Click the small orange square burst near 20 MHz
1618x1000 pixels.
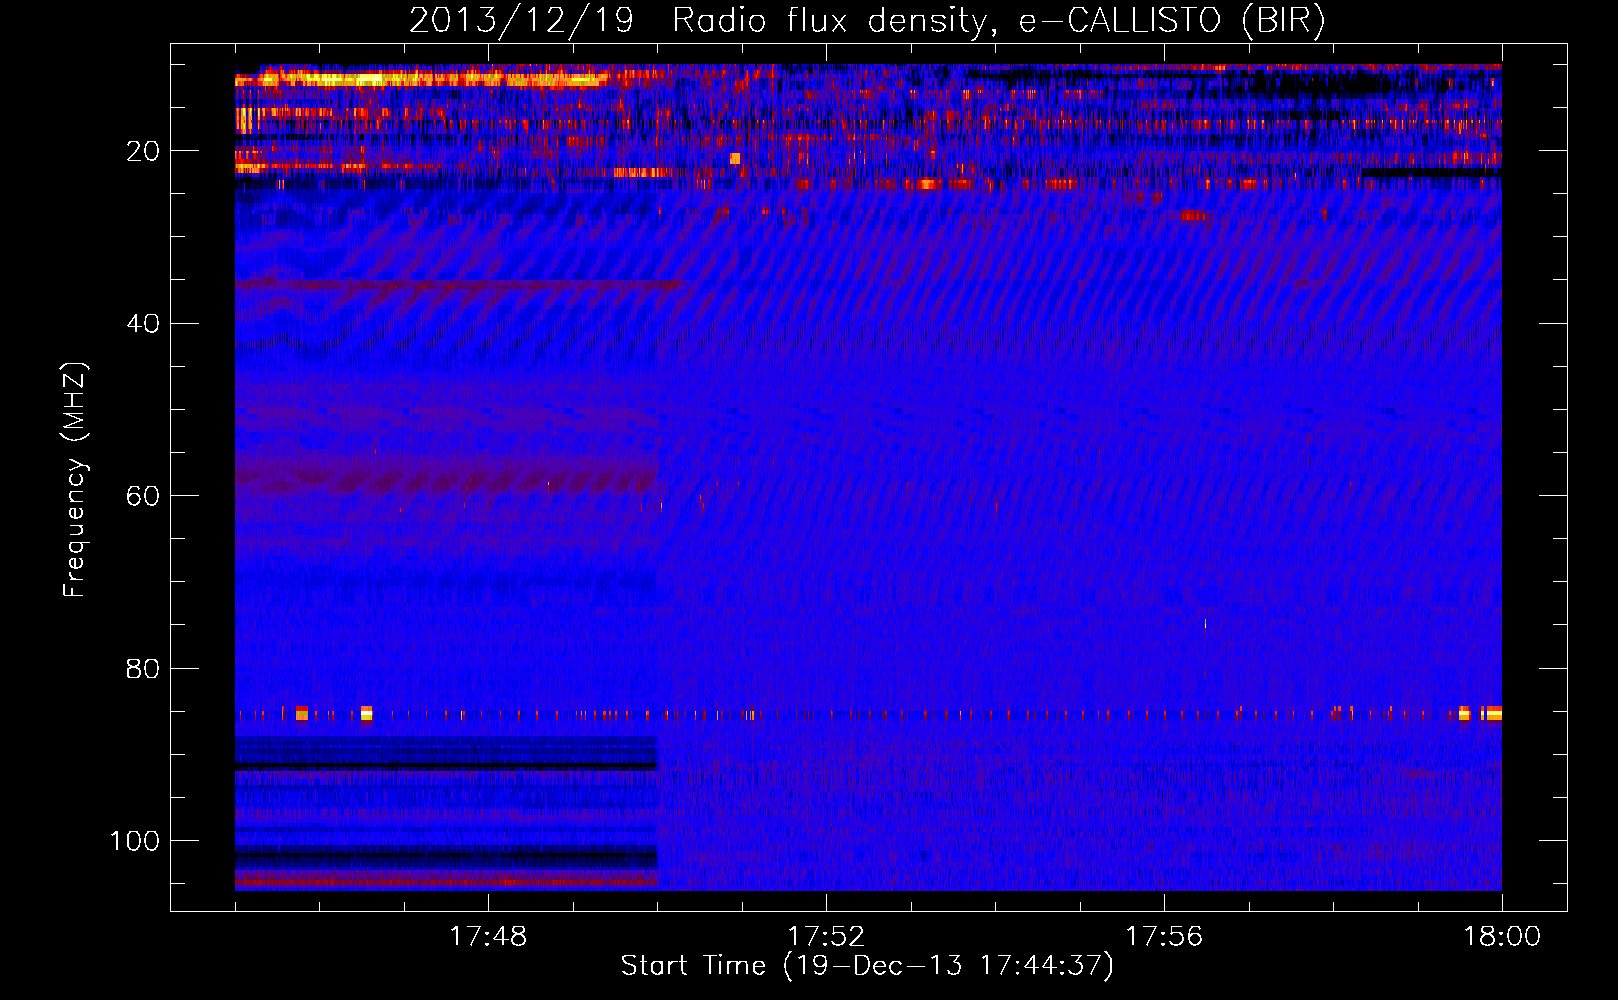(x=735, y=158)
